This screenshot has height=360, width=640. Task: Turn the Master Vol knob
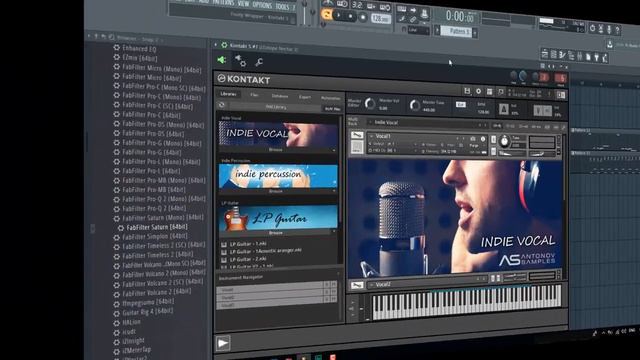(370, 104)
